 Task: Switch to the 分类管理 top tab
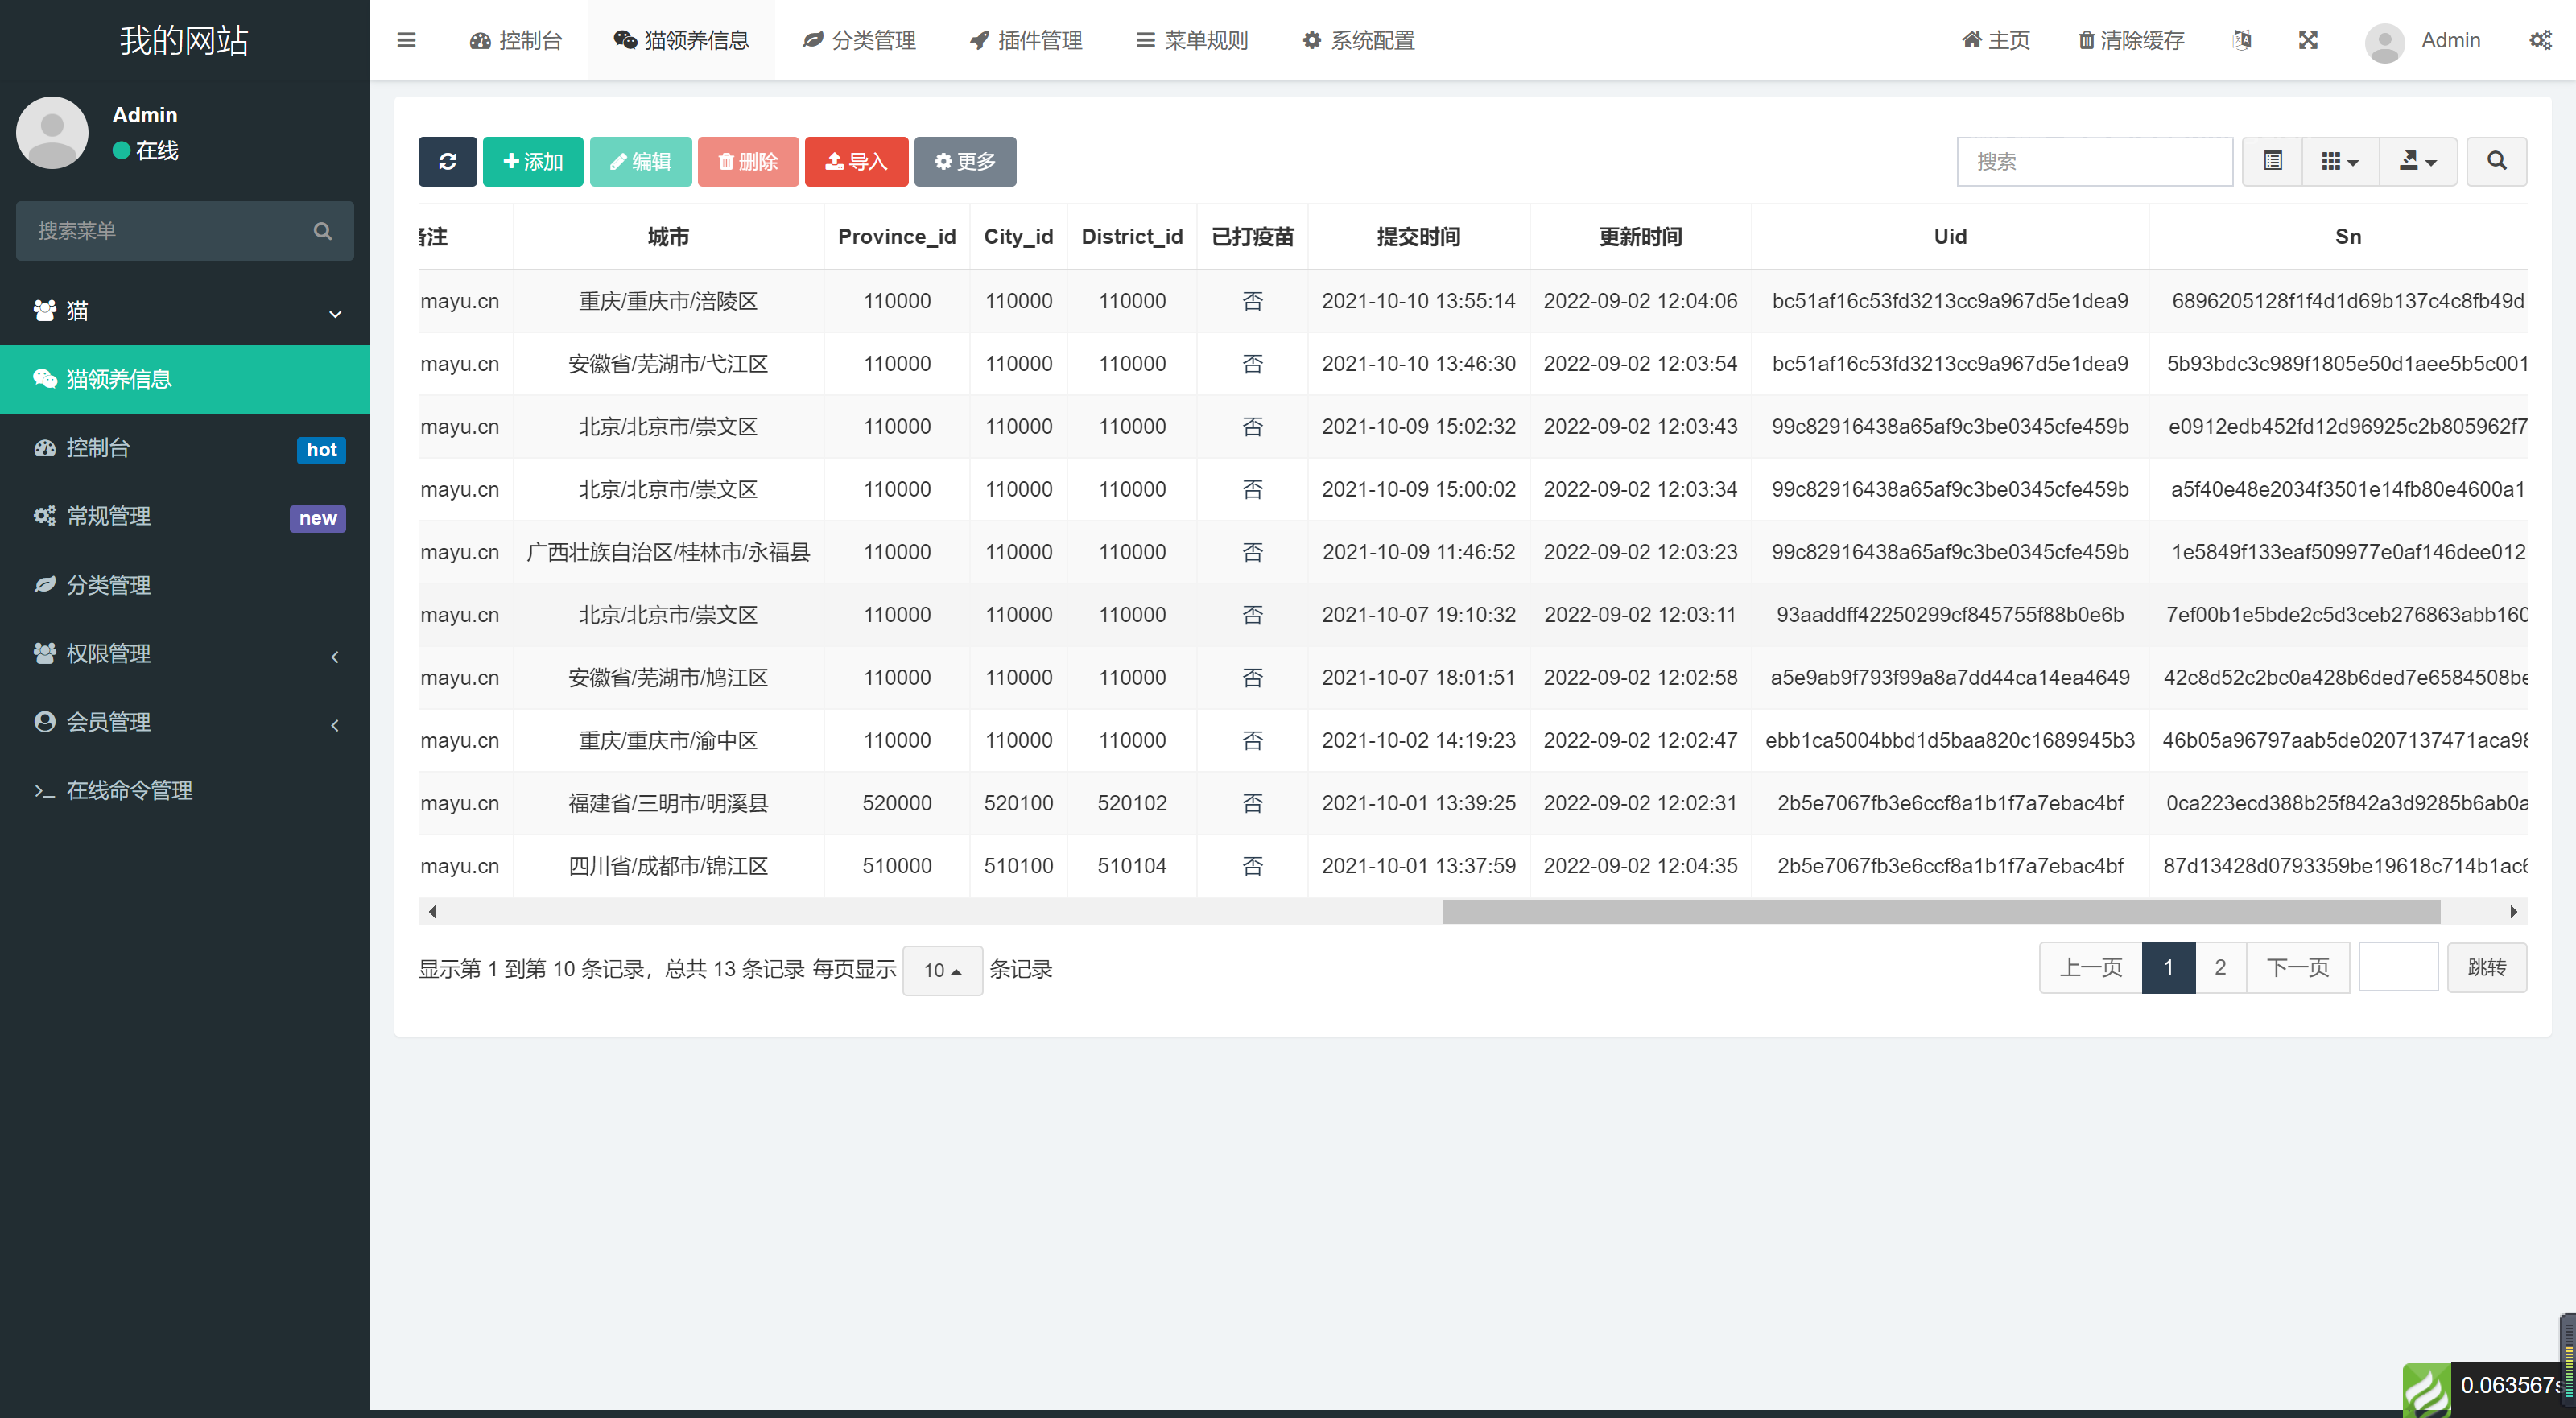coord(858,40)
